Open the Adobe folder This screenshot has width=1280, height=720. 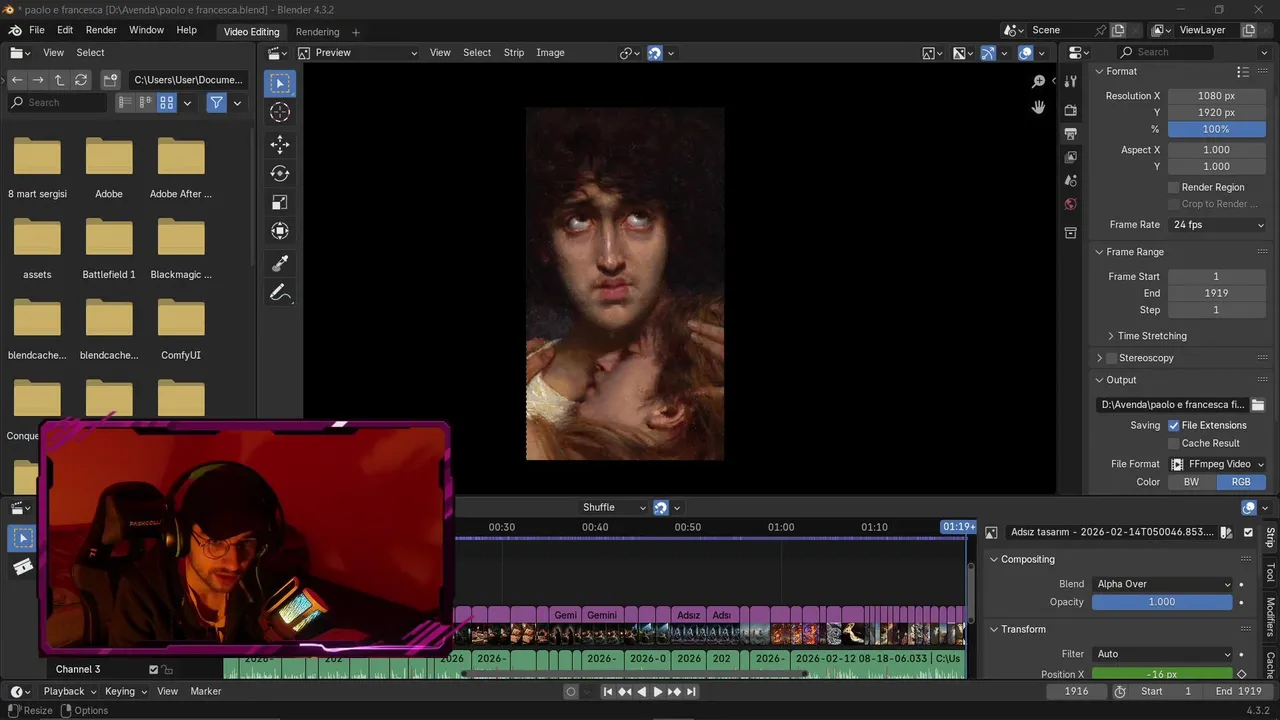pos(109,168)
